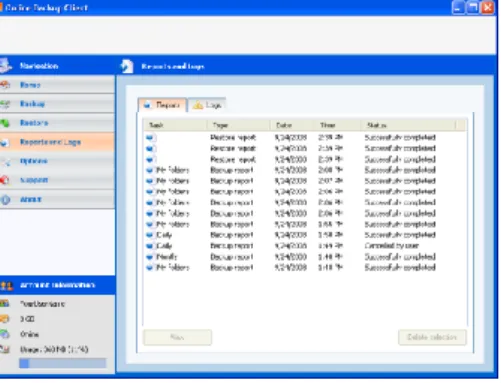Open the Support lifebuoy icon

click(5, 180)
